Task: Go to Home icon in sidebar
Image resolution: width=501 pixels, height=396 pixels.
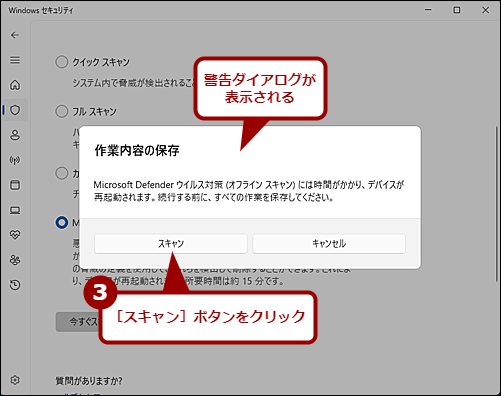Action: (15, 85)
